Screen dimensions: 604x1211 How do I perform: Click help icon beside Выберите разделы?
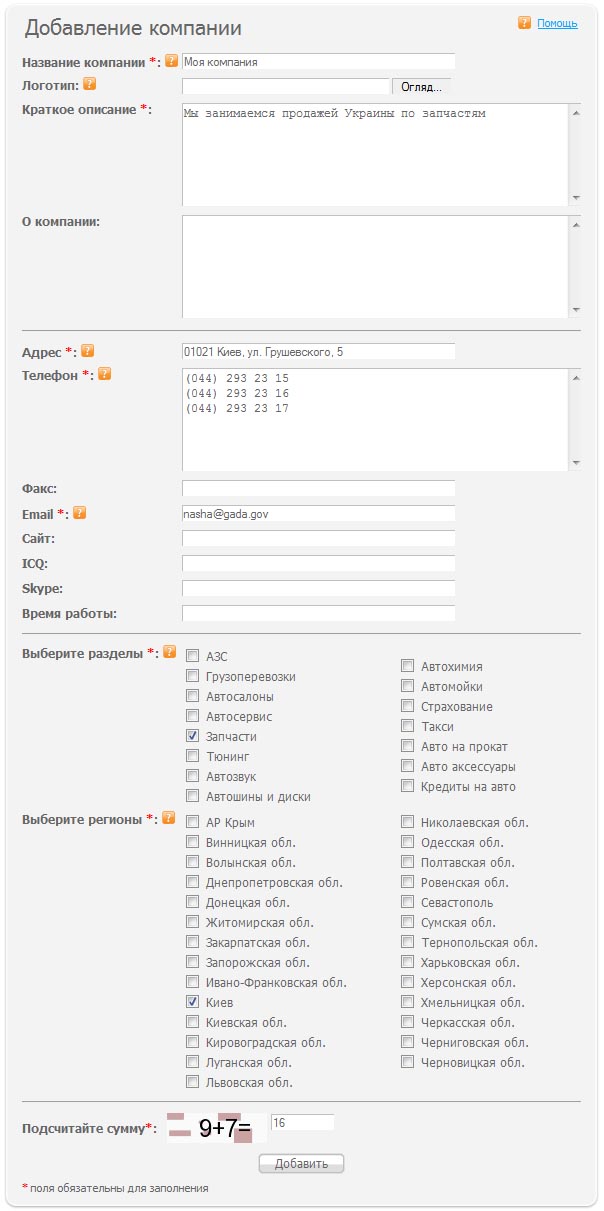pos(169,652)
